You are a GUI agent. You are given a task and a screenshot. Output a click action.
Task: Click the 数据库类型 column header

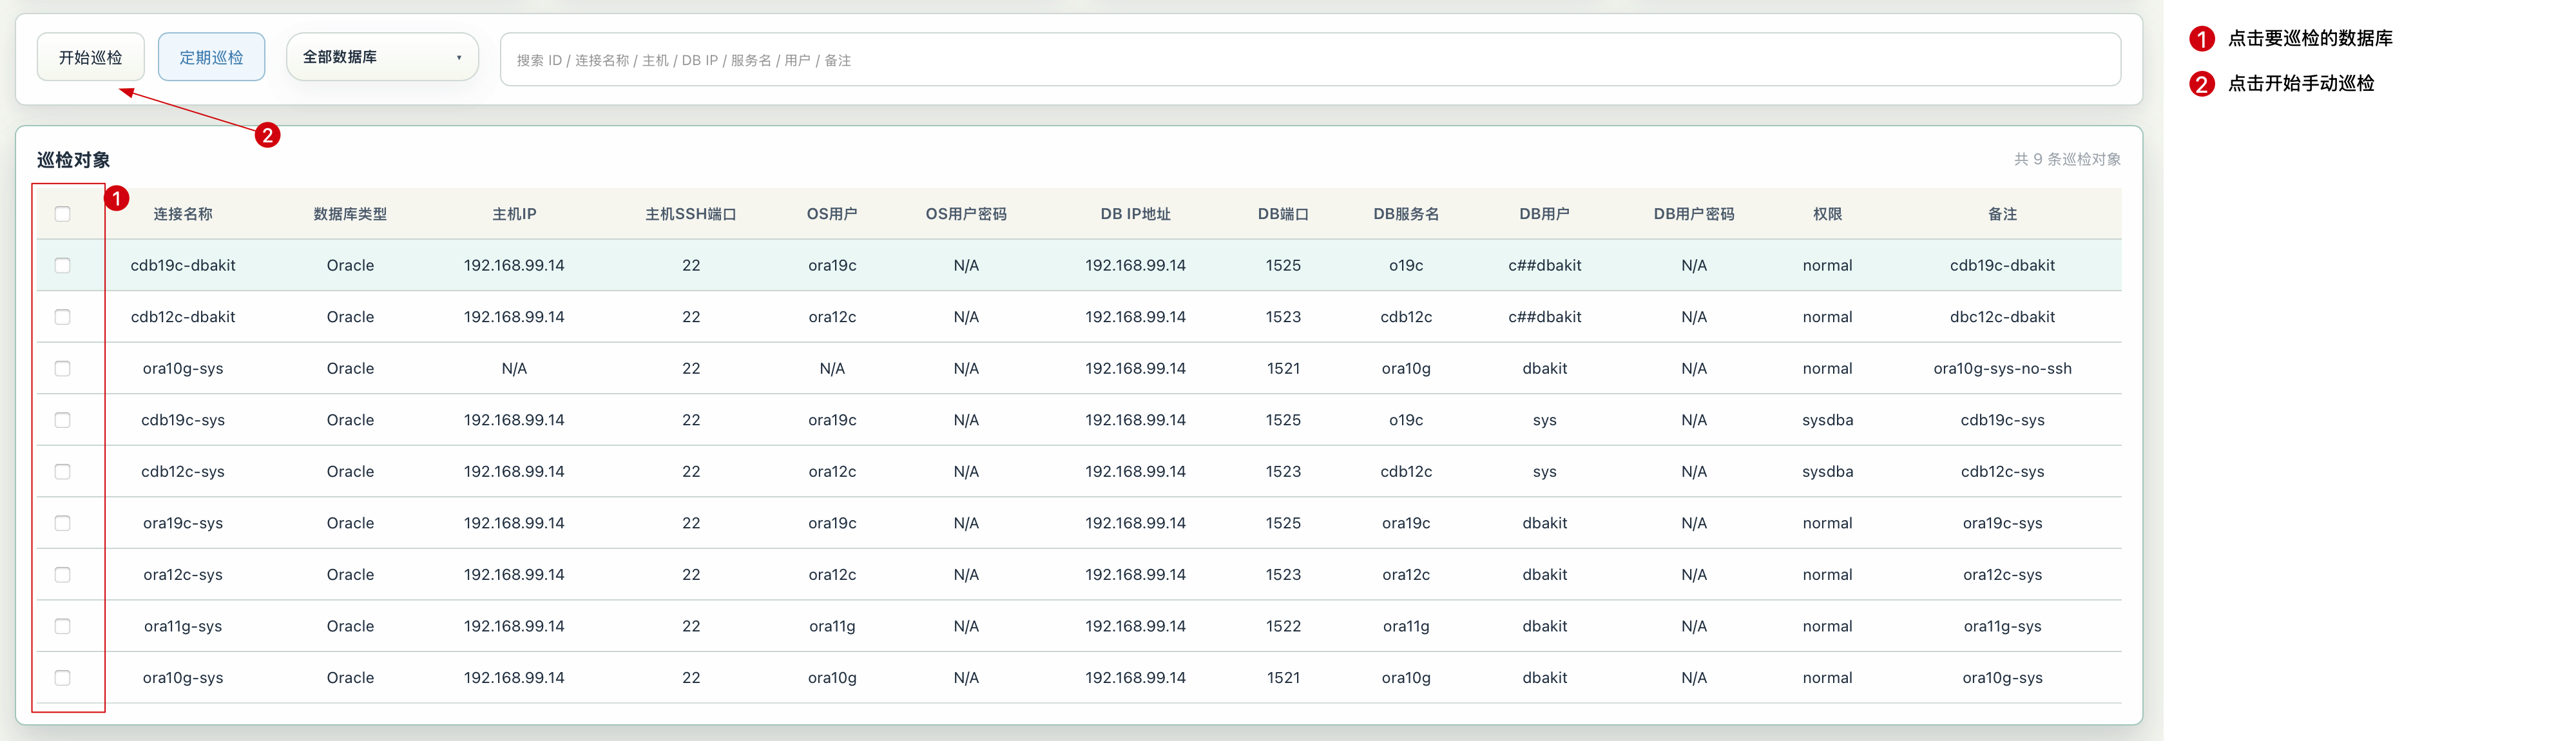pos(350,214)
